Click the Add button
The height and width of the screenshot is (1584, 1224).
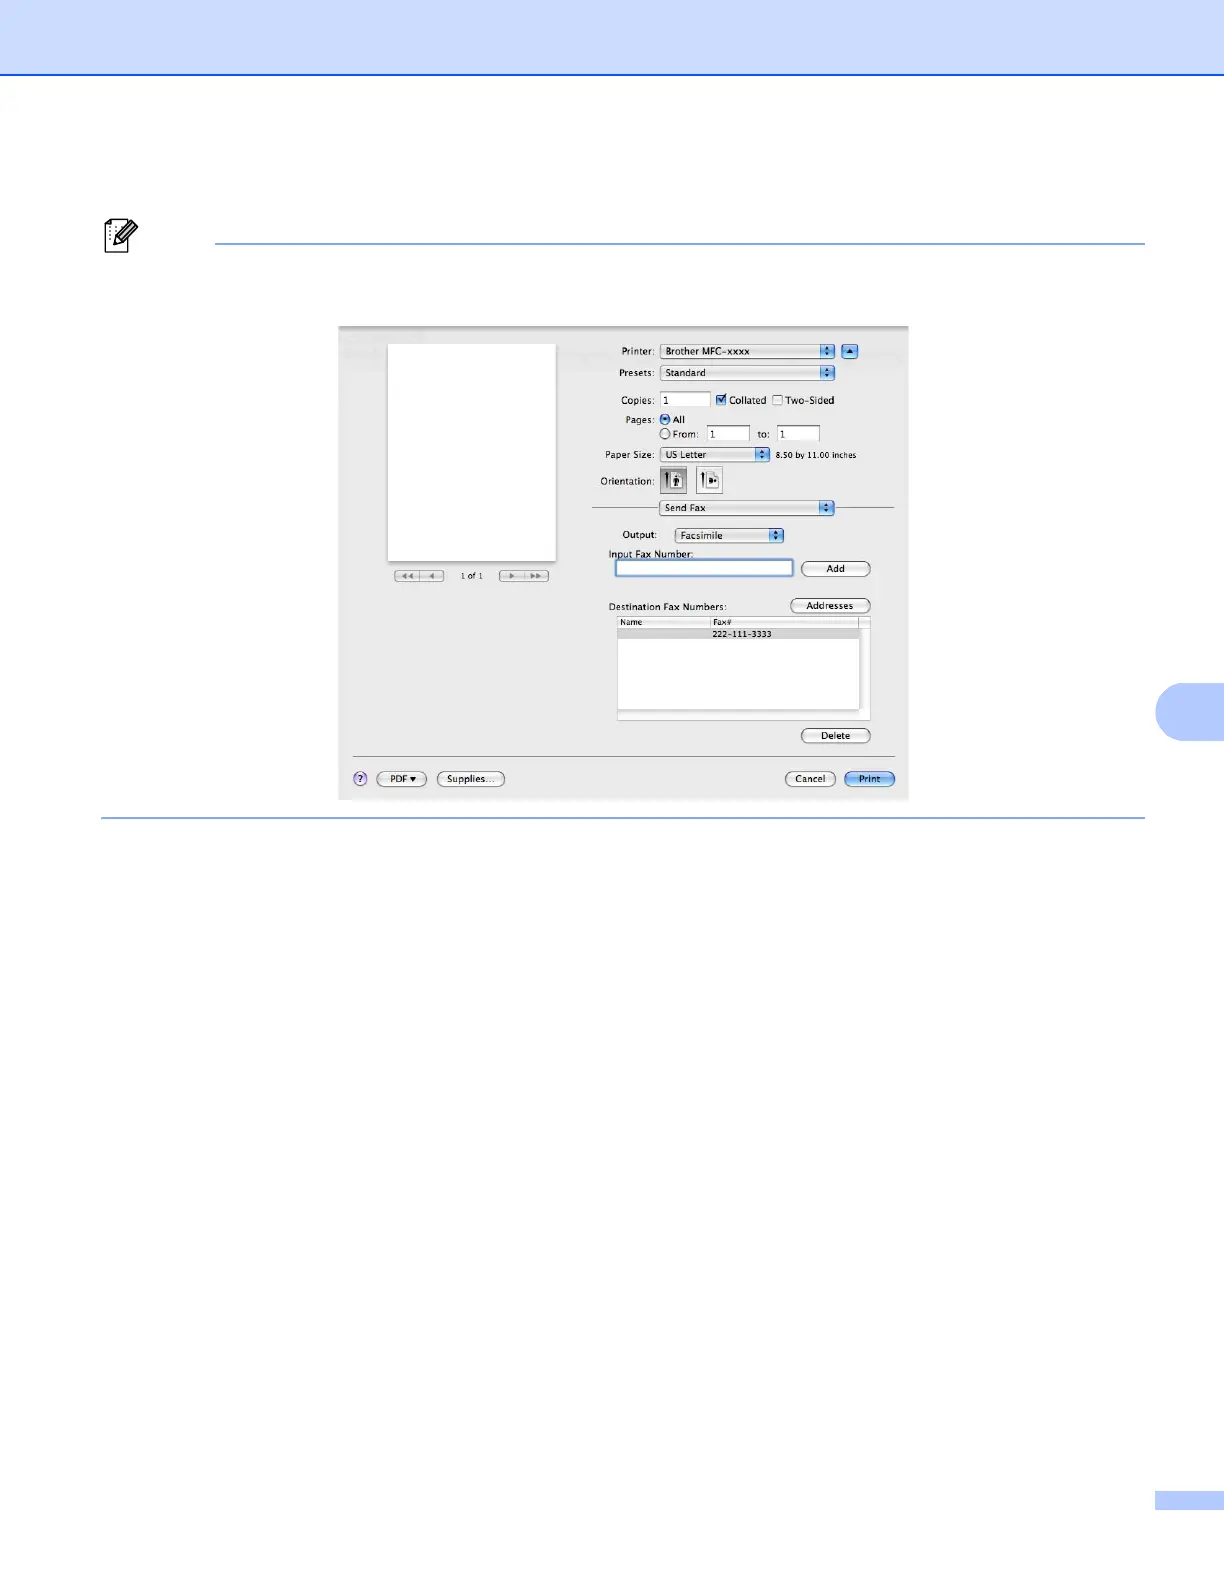tap(836, 569)
